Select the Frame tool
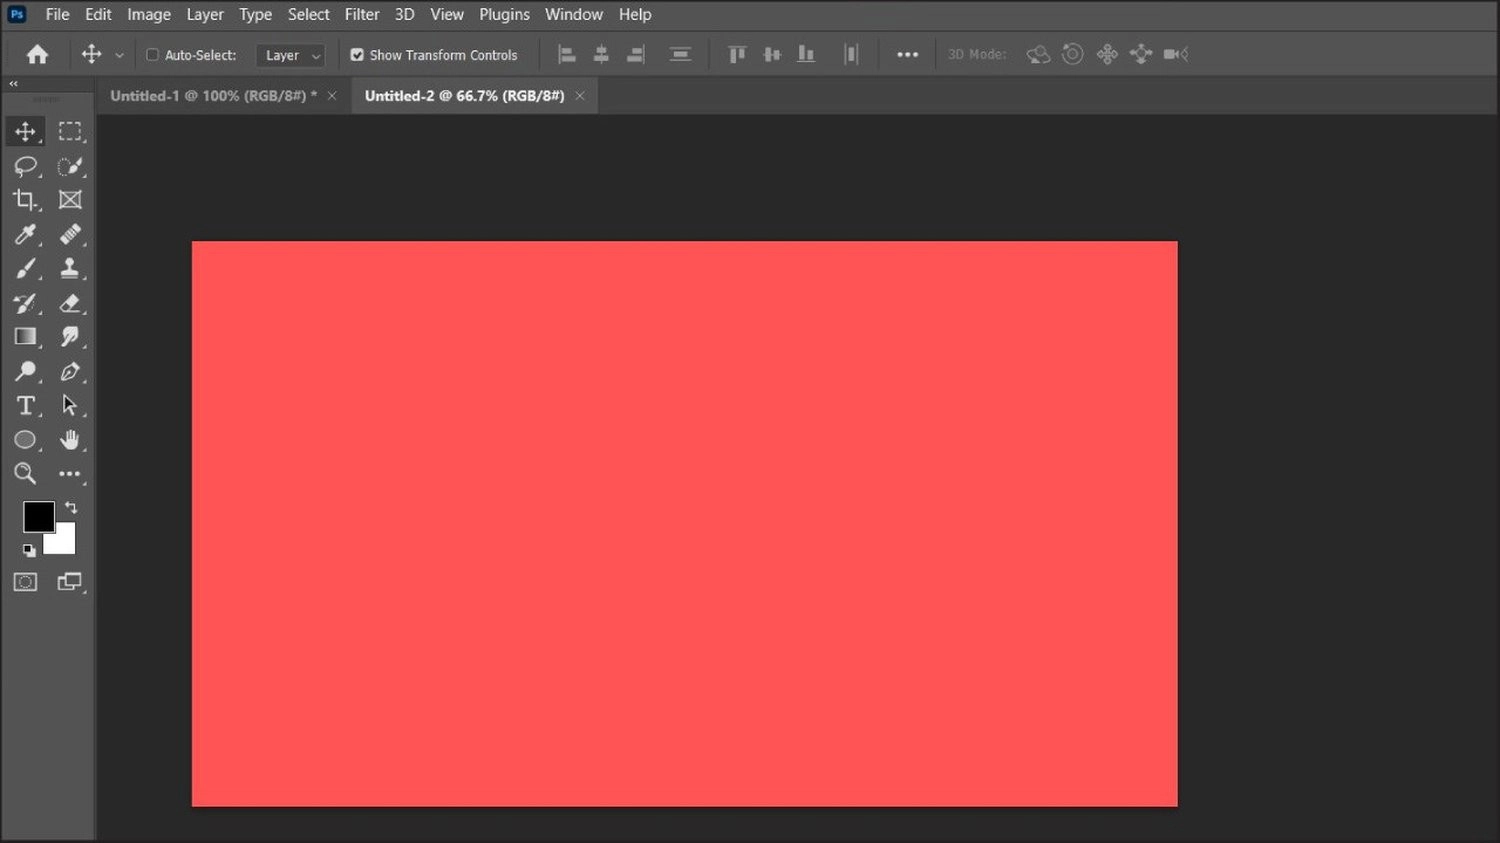The width and height of the screenshot is (1500, 843). click(x=69, y=200)
